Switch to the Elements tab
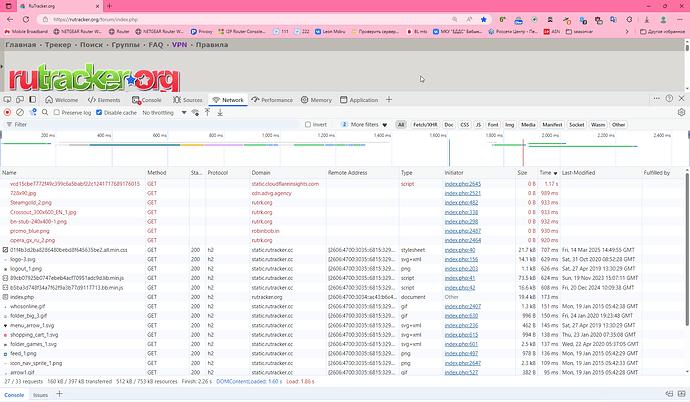 [104, 100]
